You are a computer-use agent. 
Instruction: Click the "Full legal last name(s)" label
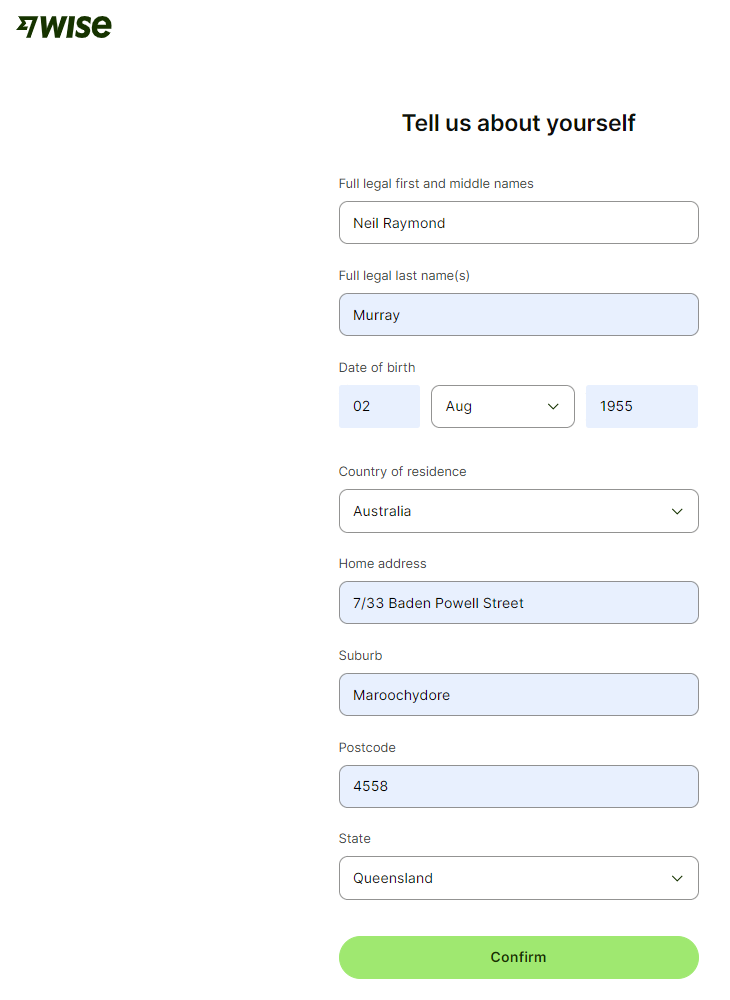tap(404, 276)
